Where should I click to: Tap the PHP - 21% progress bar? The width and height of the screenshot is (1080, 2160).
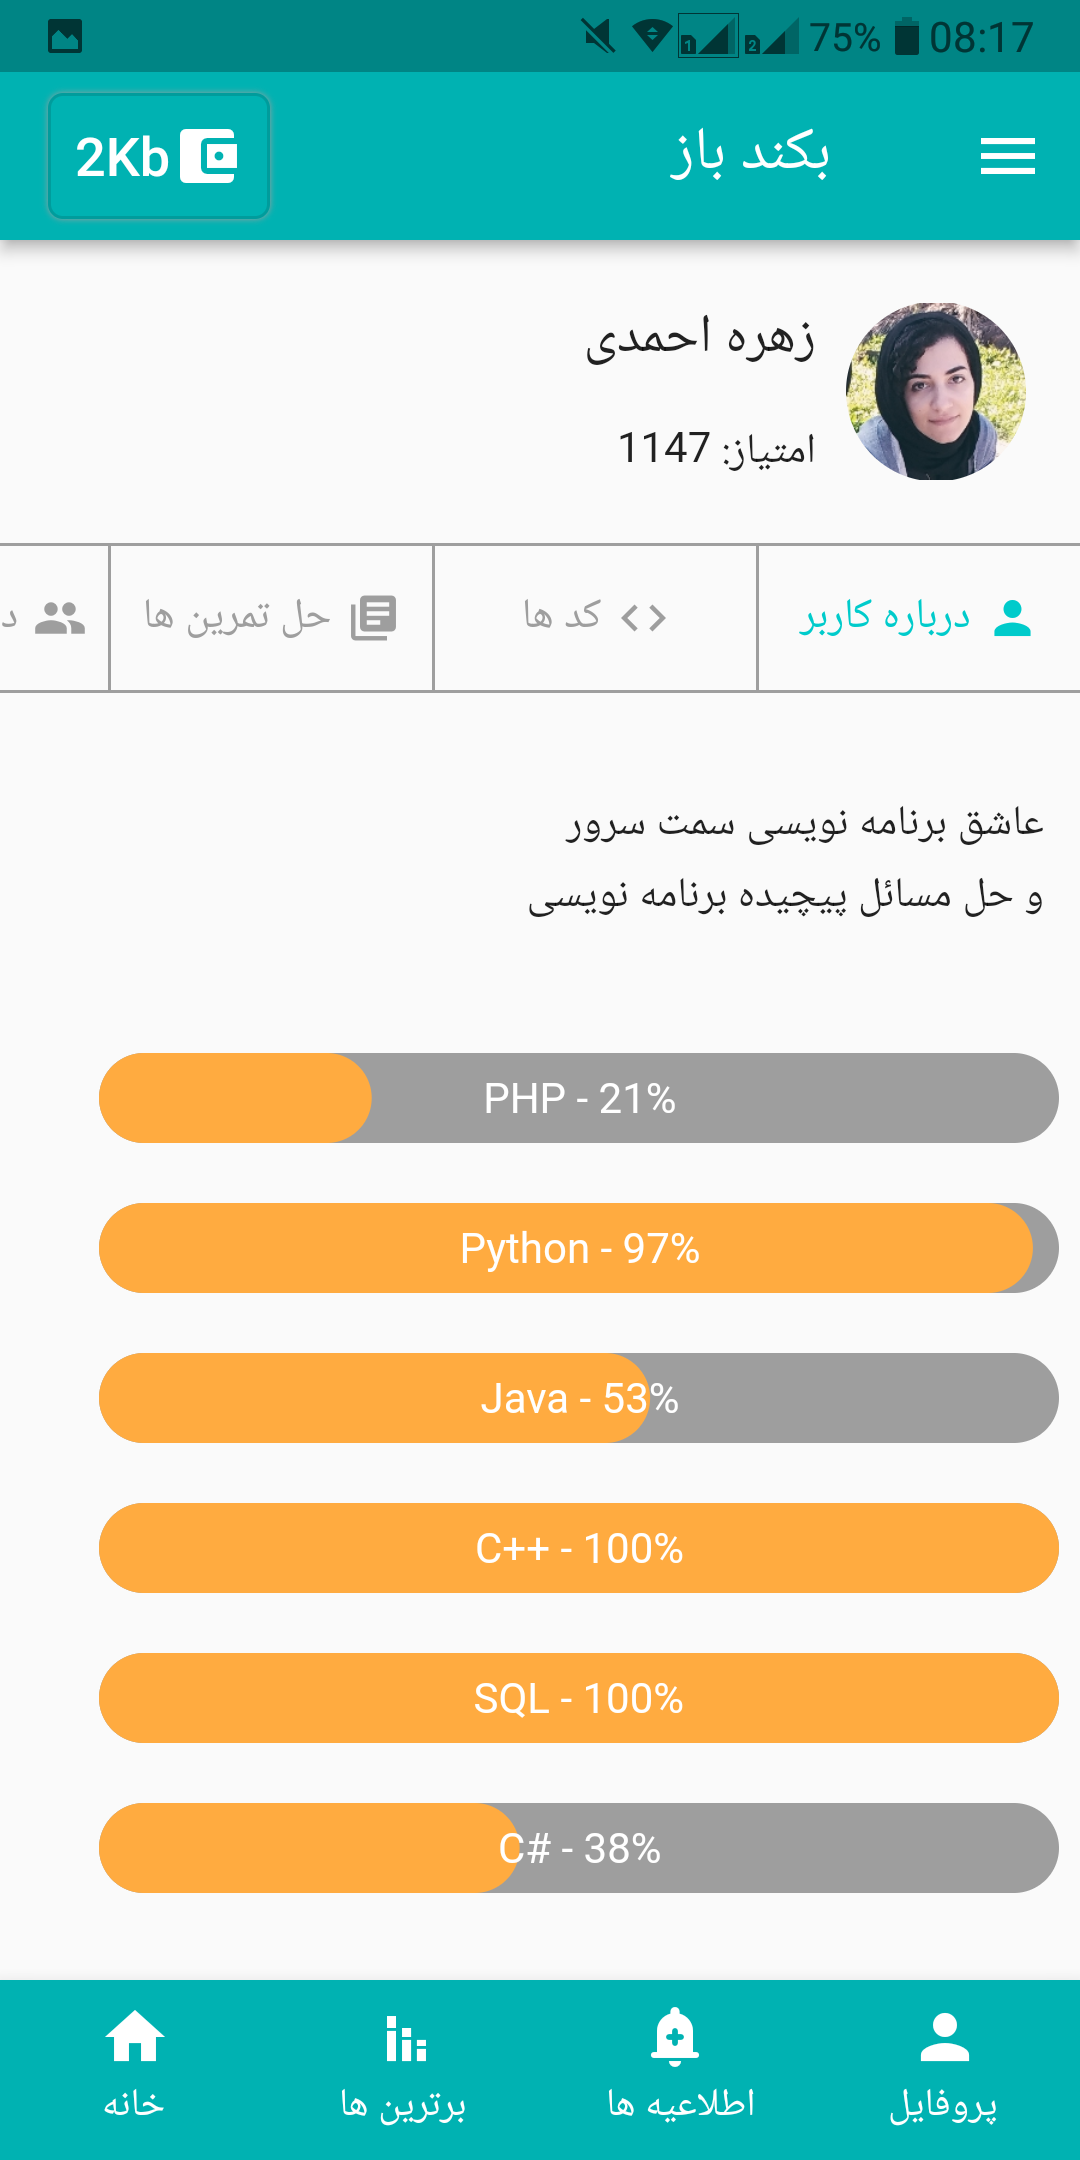(x=579, y=1098)
